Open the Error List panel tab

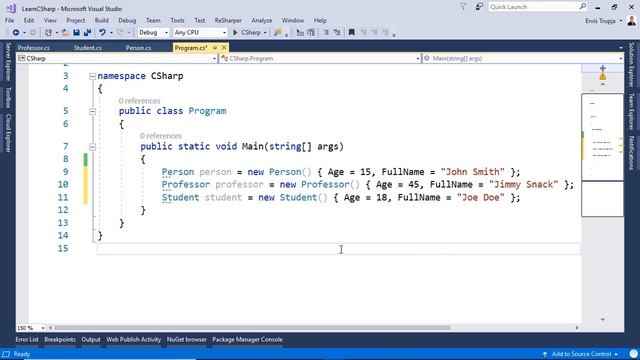click(27, 339)
